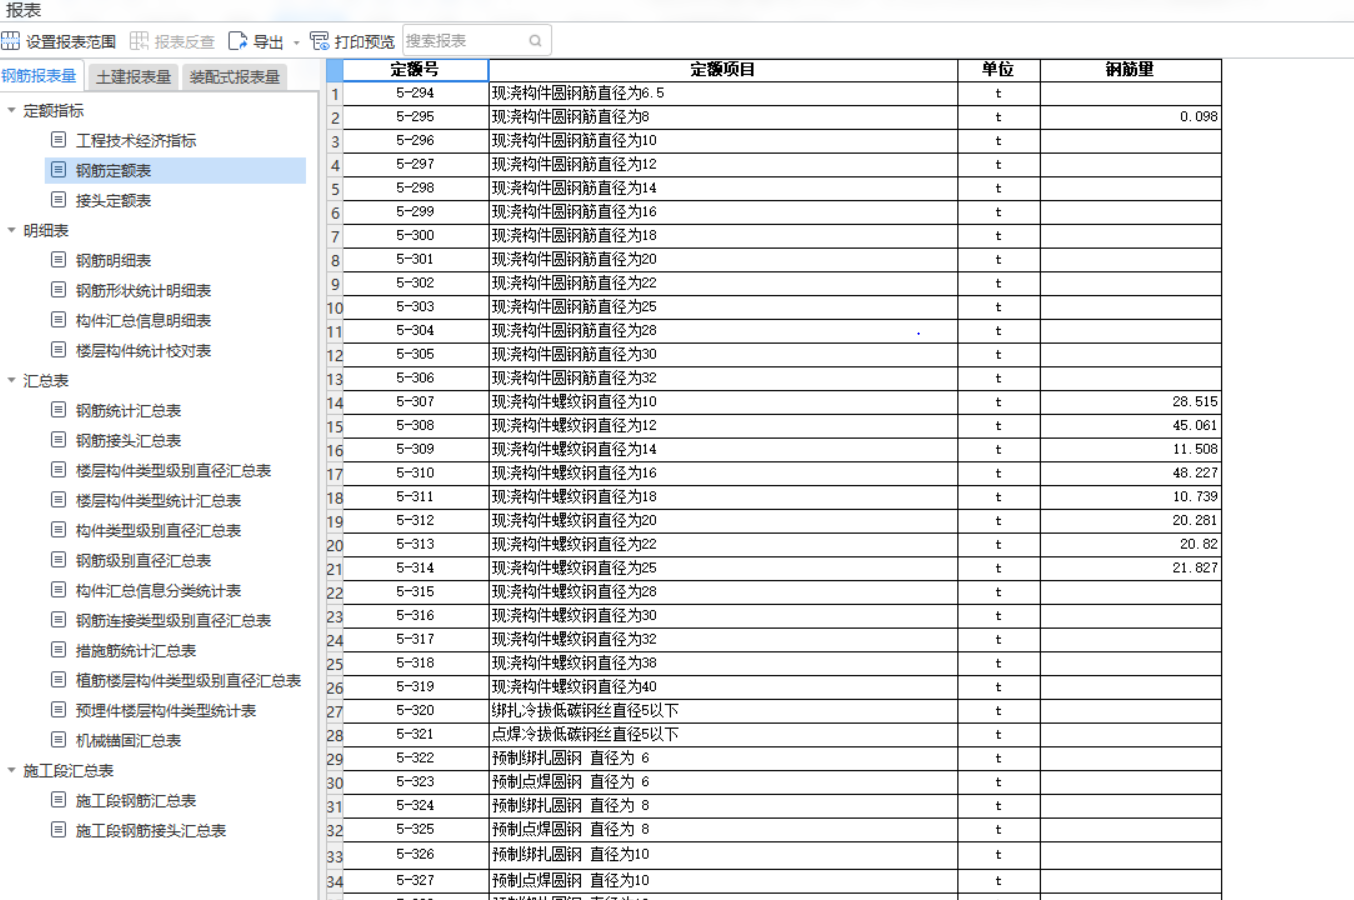The width and height of the screenshot is (1354, 900).
Task: Open the 接头定额表 report
Action: (114, 201)
